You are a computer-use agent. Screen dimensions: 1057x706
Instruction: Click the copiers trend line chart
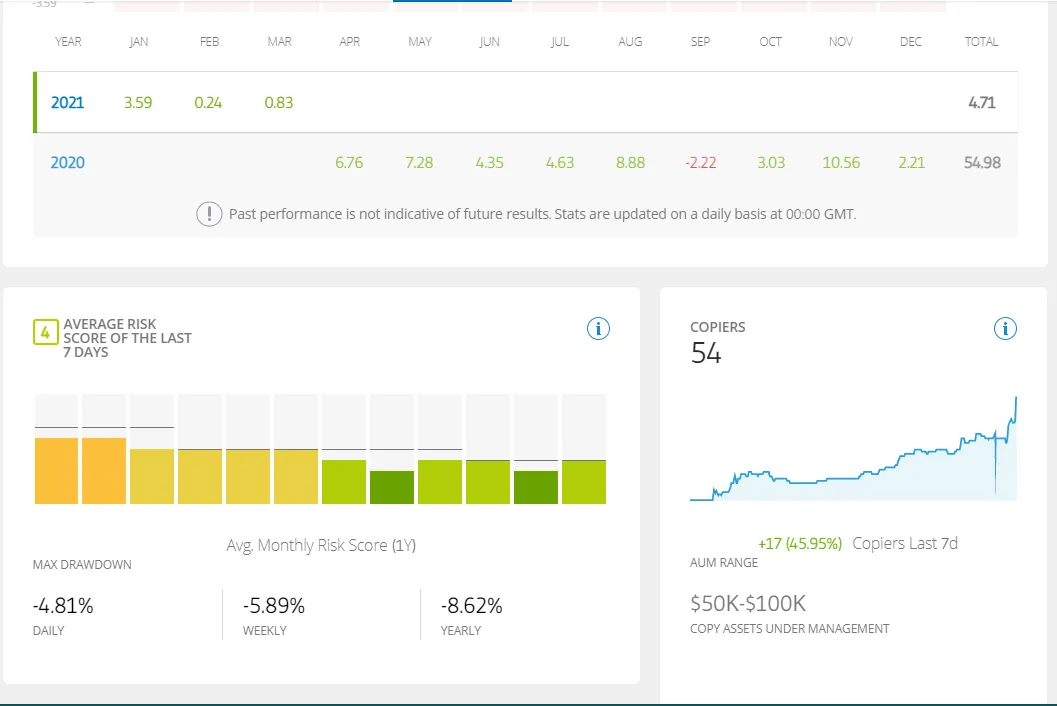tap(853, 449)
